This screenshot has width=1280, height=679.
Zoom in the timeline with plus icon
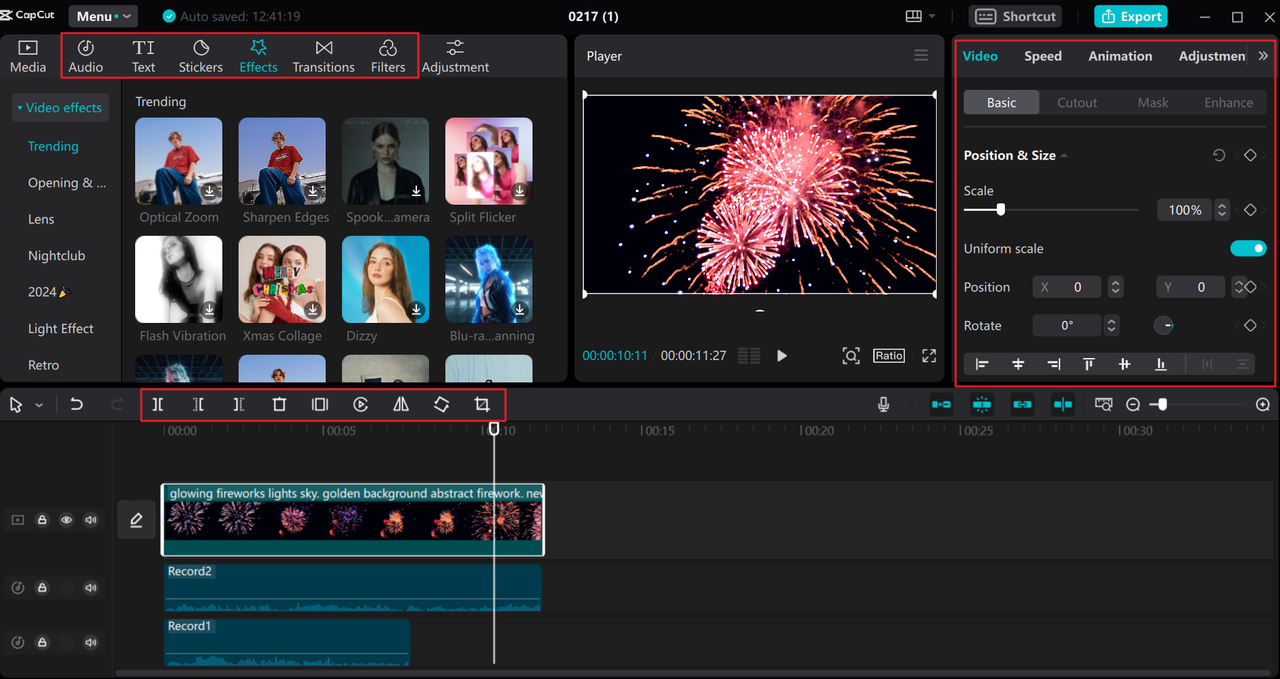point(1263,405)
